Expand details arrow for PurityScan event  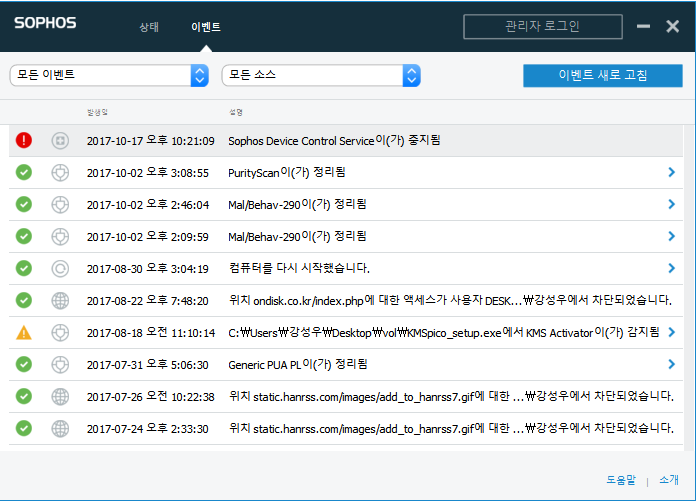point(672,172)
